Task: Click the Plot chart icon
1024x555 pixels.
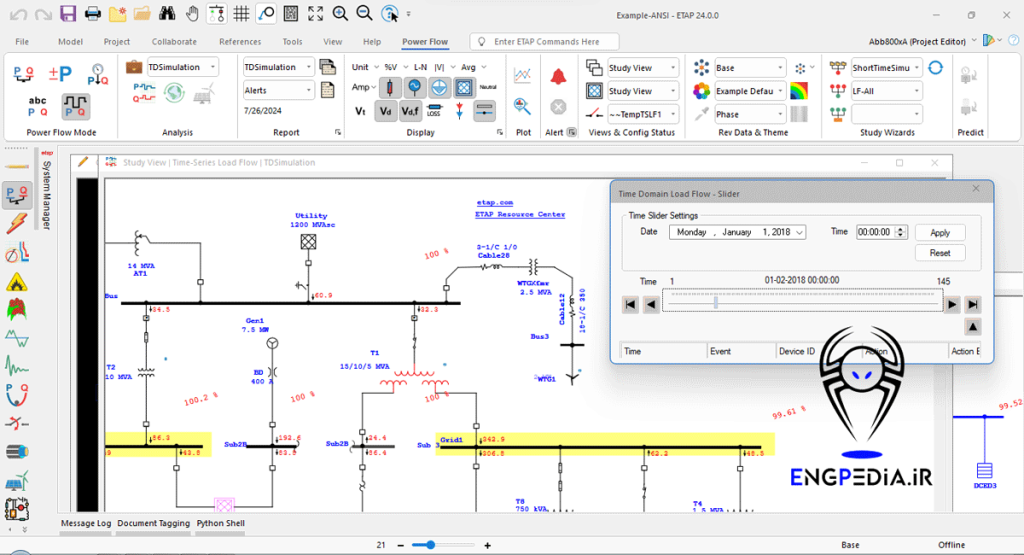Action: click(523, 76)
